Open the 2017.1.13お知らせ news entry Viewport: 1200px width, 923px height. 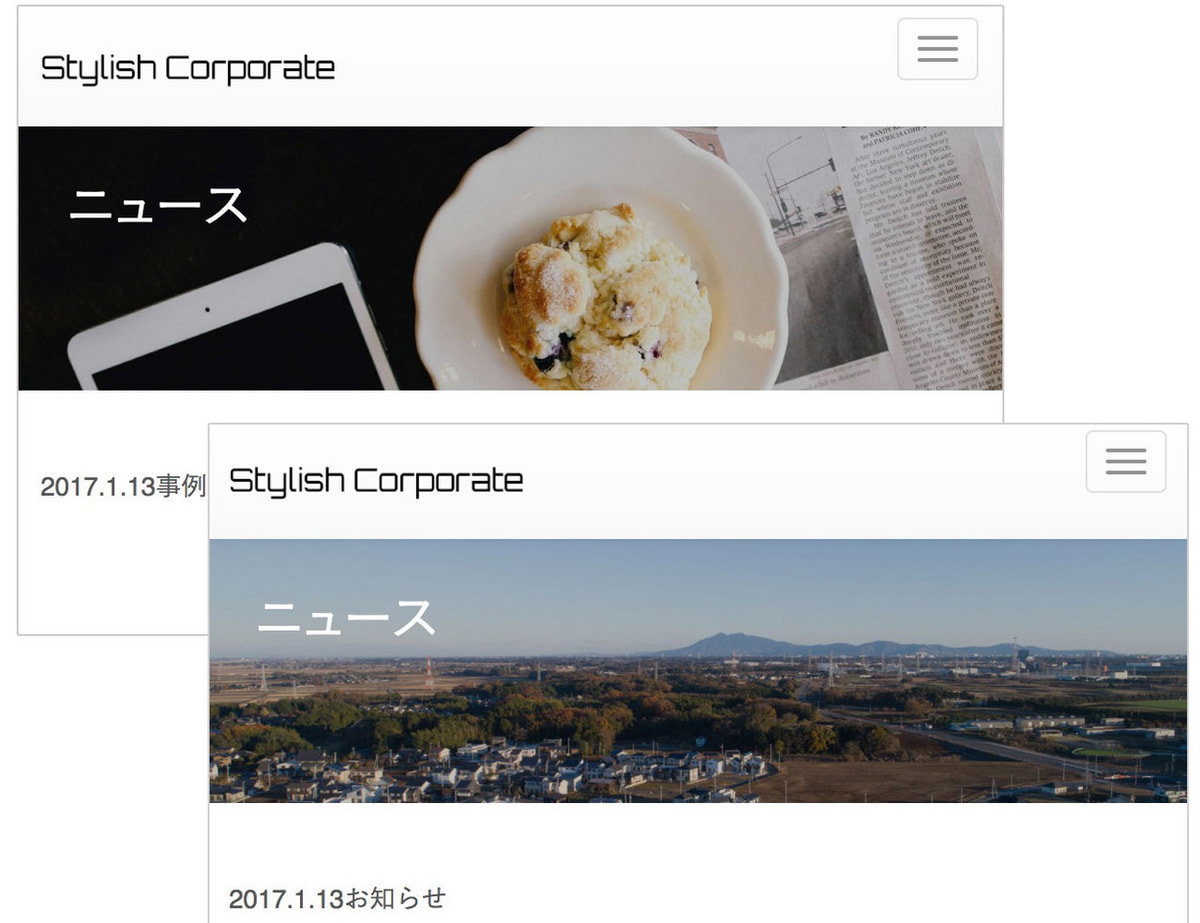337,898
